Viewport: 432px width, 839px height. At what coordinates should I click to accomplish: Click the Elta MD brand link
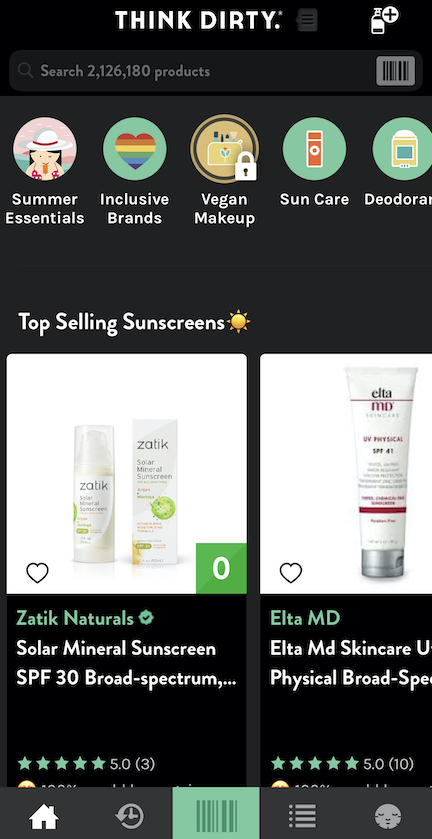(305, 618)
